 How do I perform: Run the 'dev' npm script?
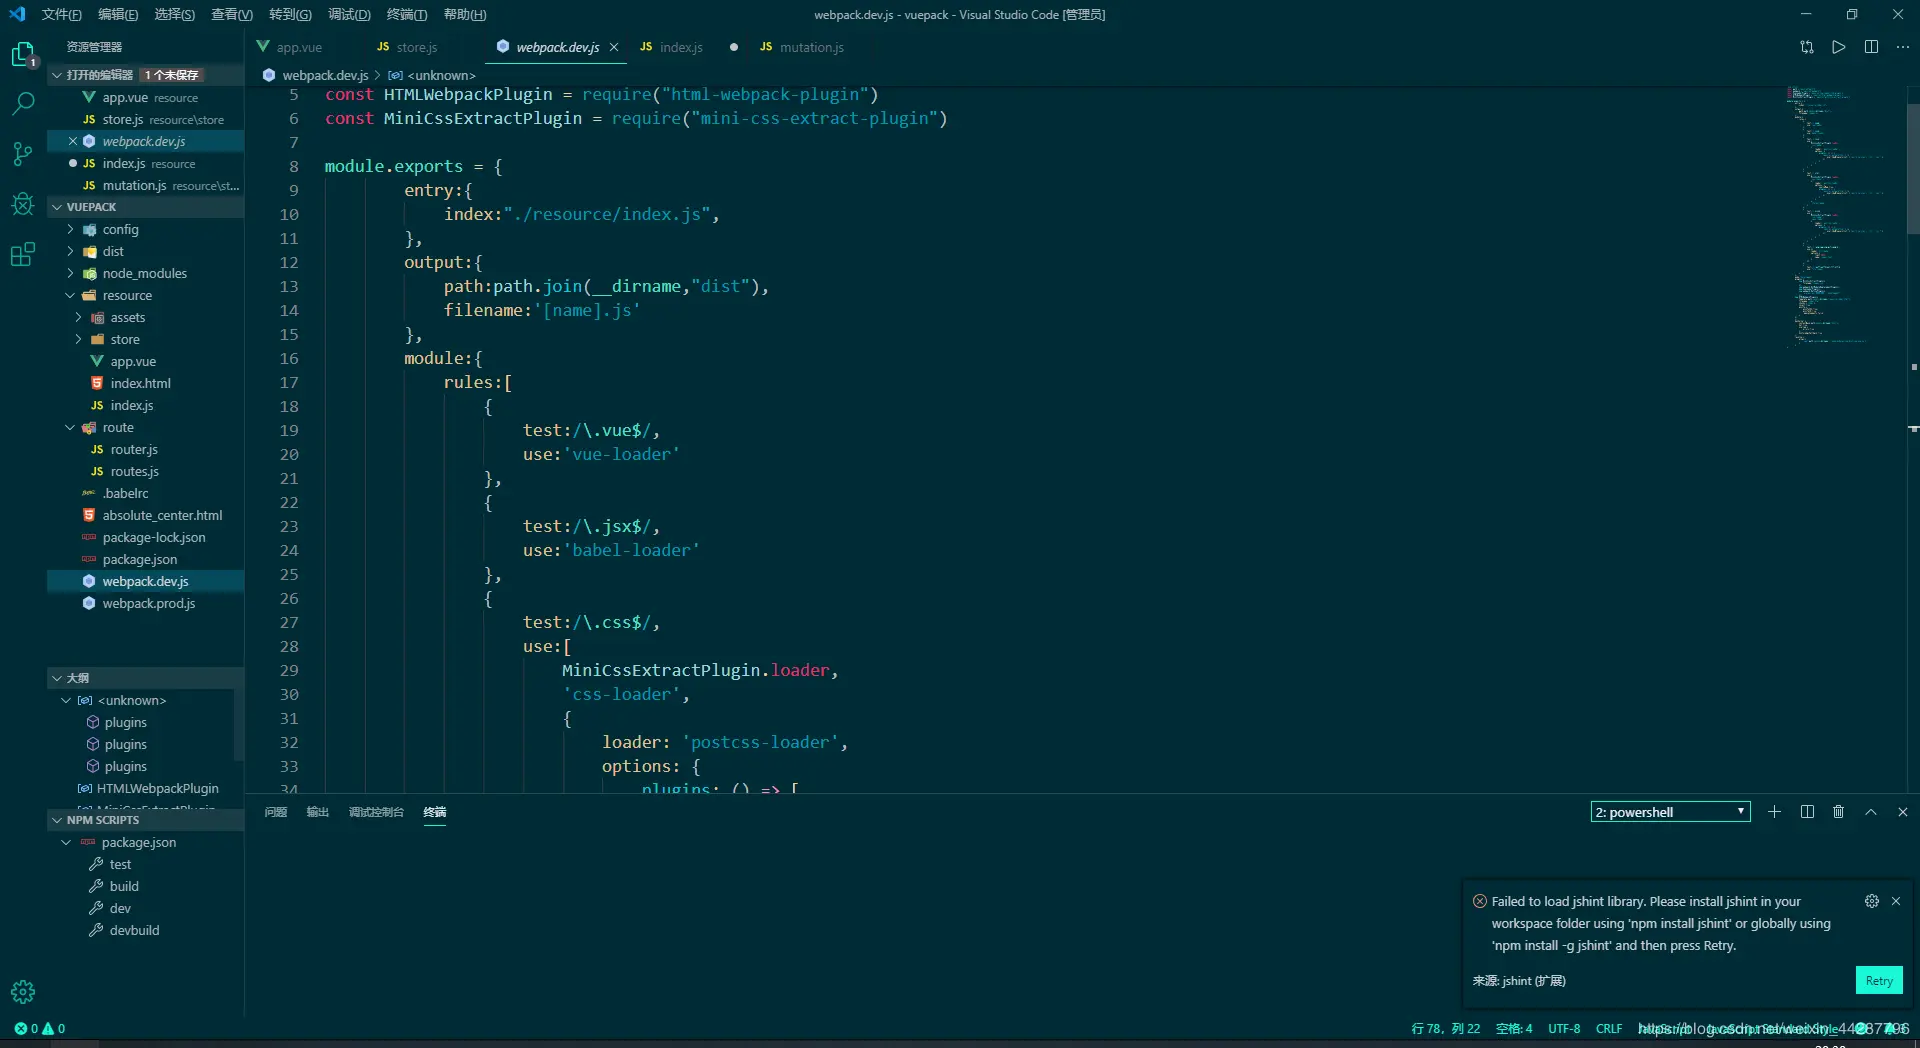[120, 908]
